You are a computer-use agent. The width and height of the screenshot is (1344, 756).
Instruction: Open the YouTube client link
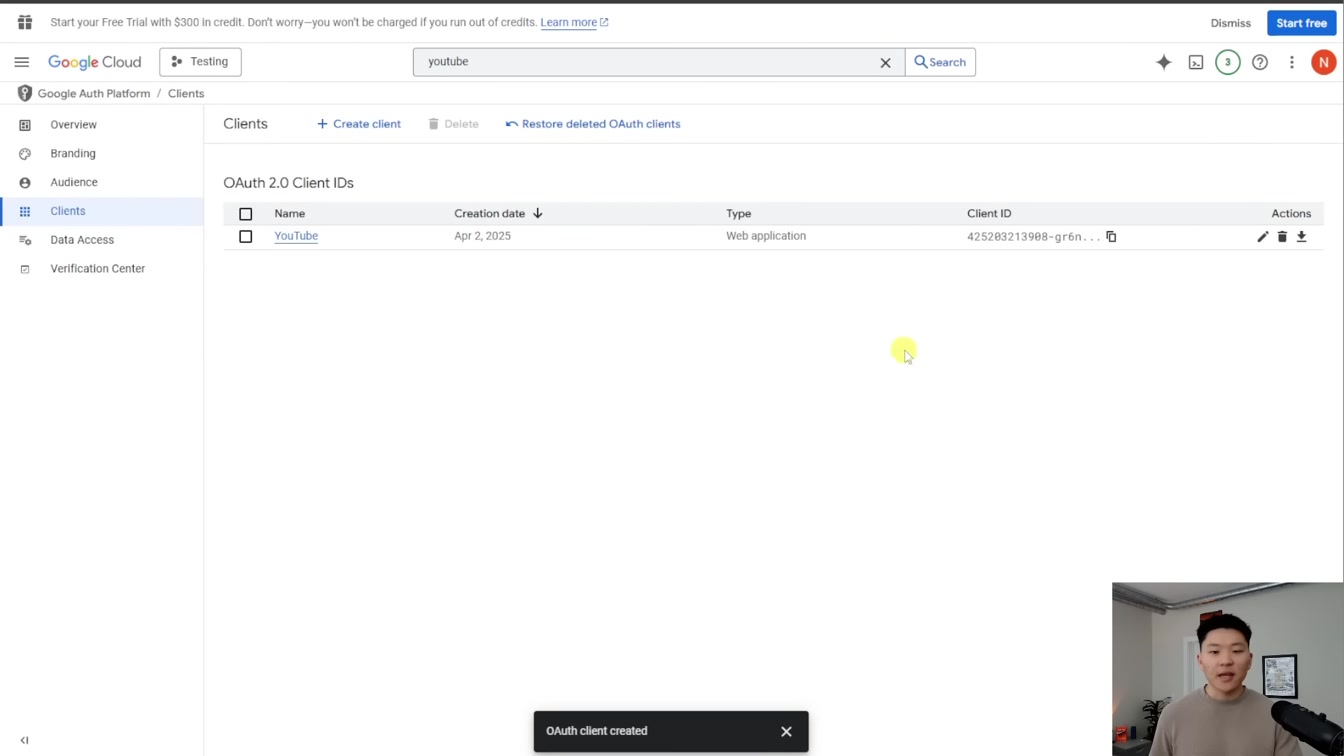[296, 236]
